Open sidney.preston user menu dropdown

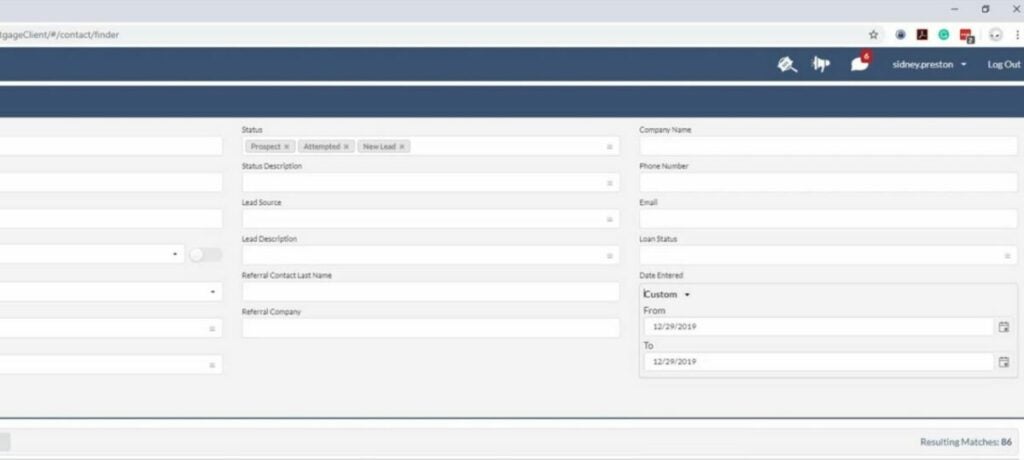[929, 65]
